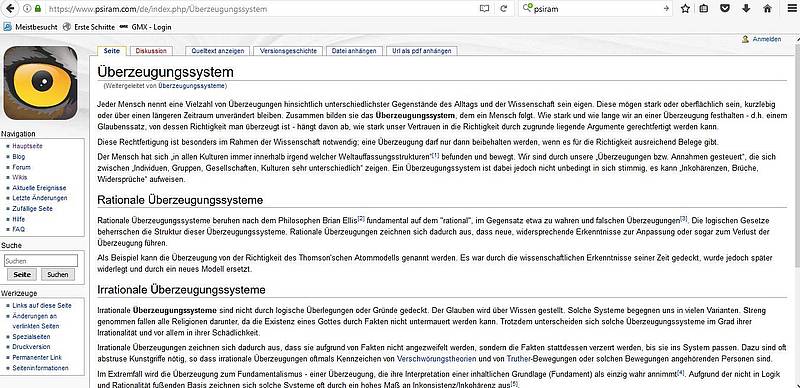Open the Wikis navigation link
800x388 pixels.
[20, 177]
